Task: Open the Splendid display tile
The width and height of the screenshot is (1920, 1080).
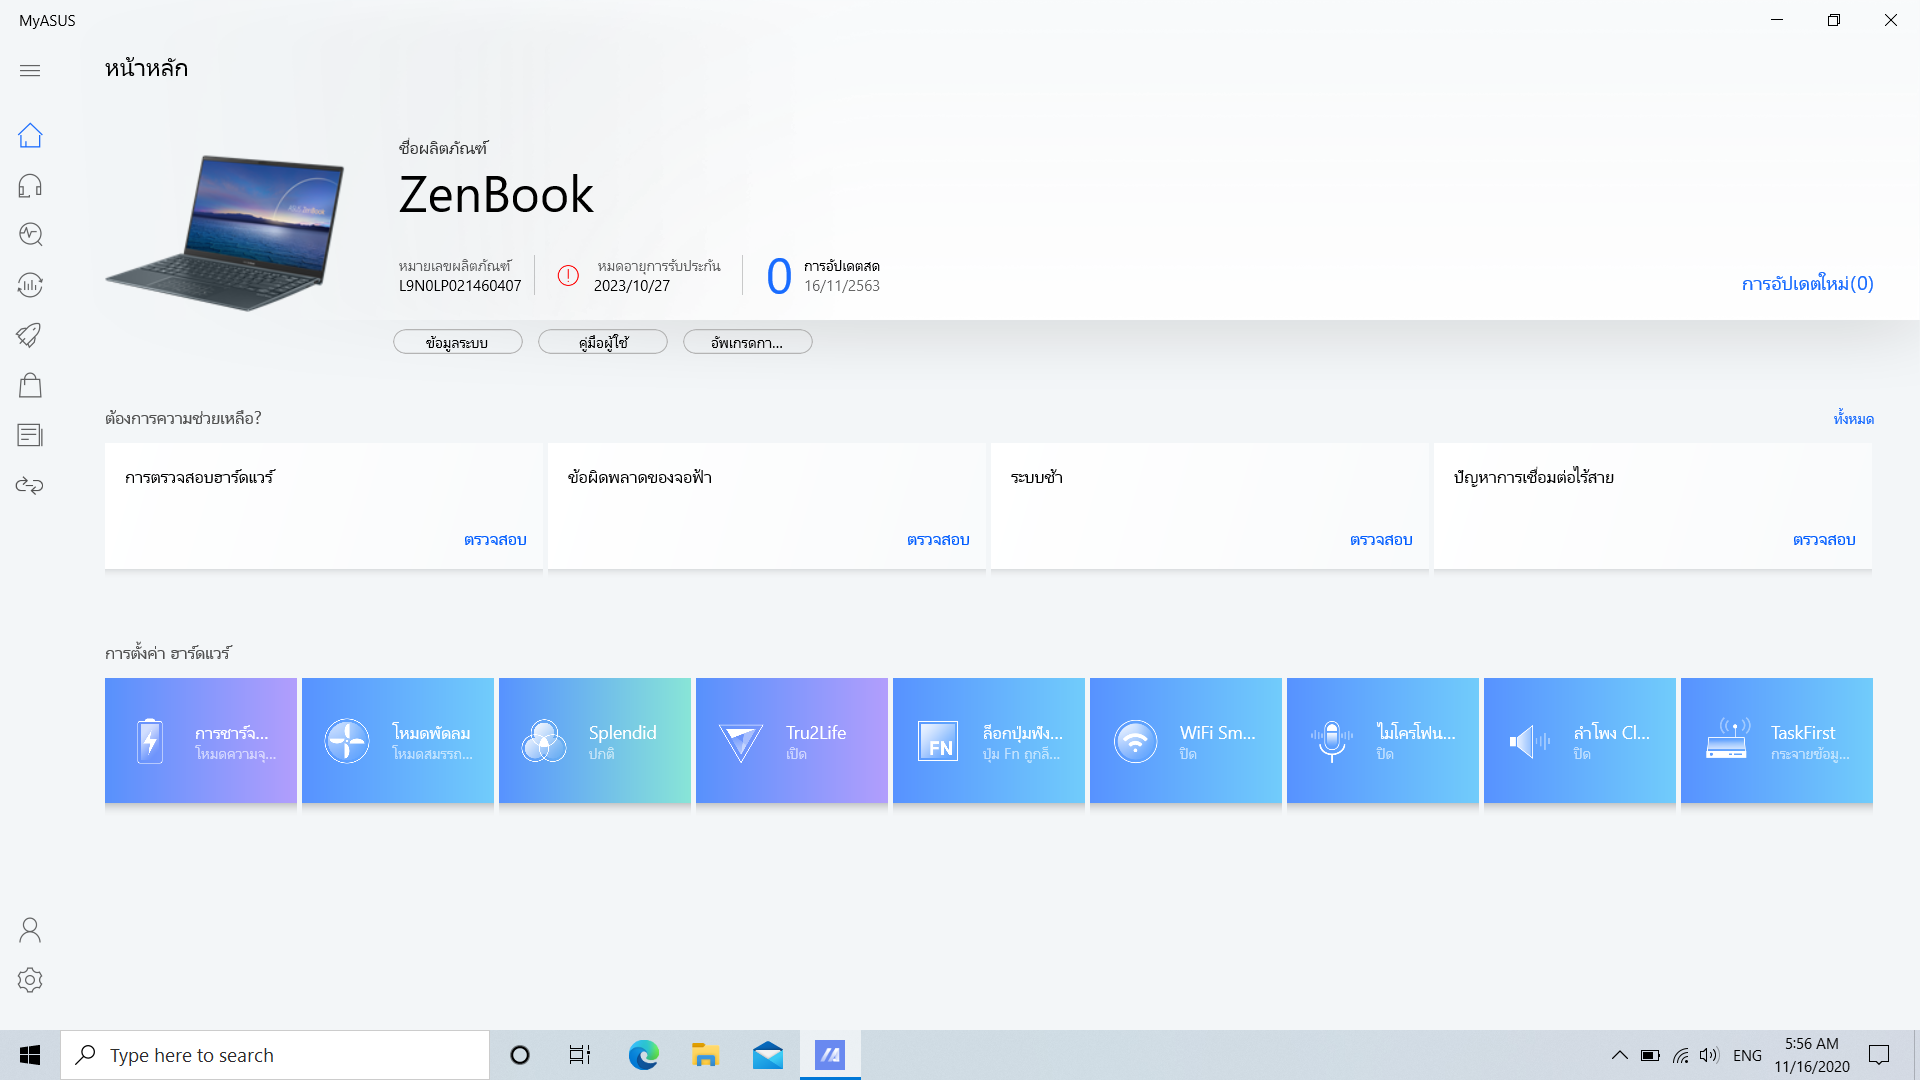Action: click(595, 741)
